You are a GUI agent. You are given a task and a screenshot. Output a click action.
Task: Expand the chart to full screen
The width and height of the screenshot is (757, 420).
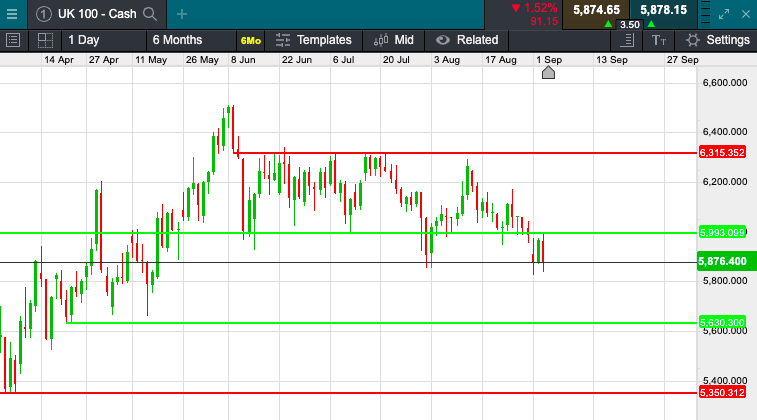724,14
